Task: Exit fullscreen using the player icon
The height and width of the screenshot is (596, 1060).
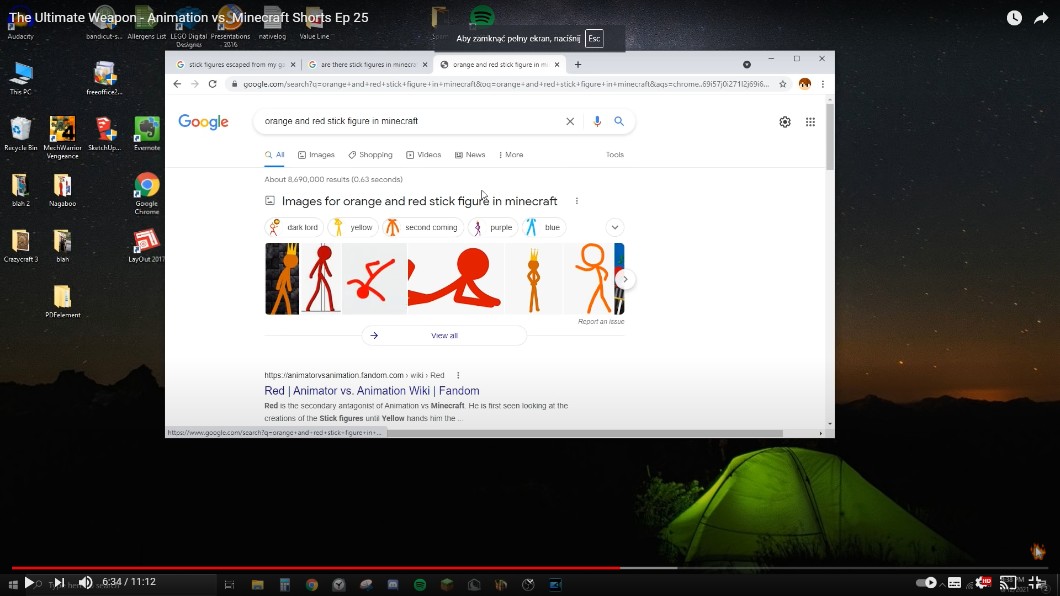Action: tap(1037, 582)
